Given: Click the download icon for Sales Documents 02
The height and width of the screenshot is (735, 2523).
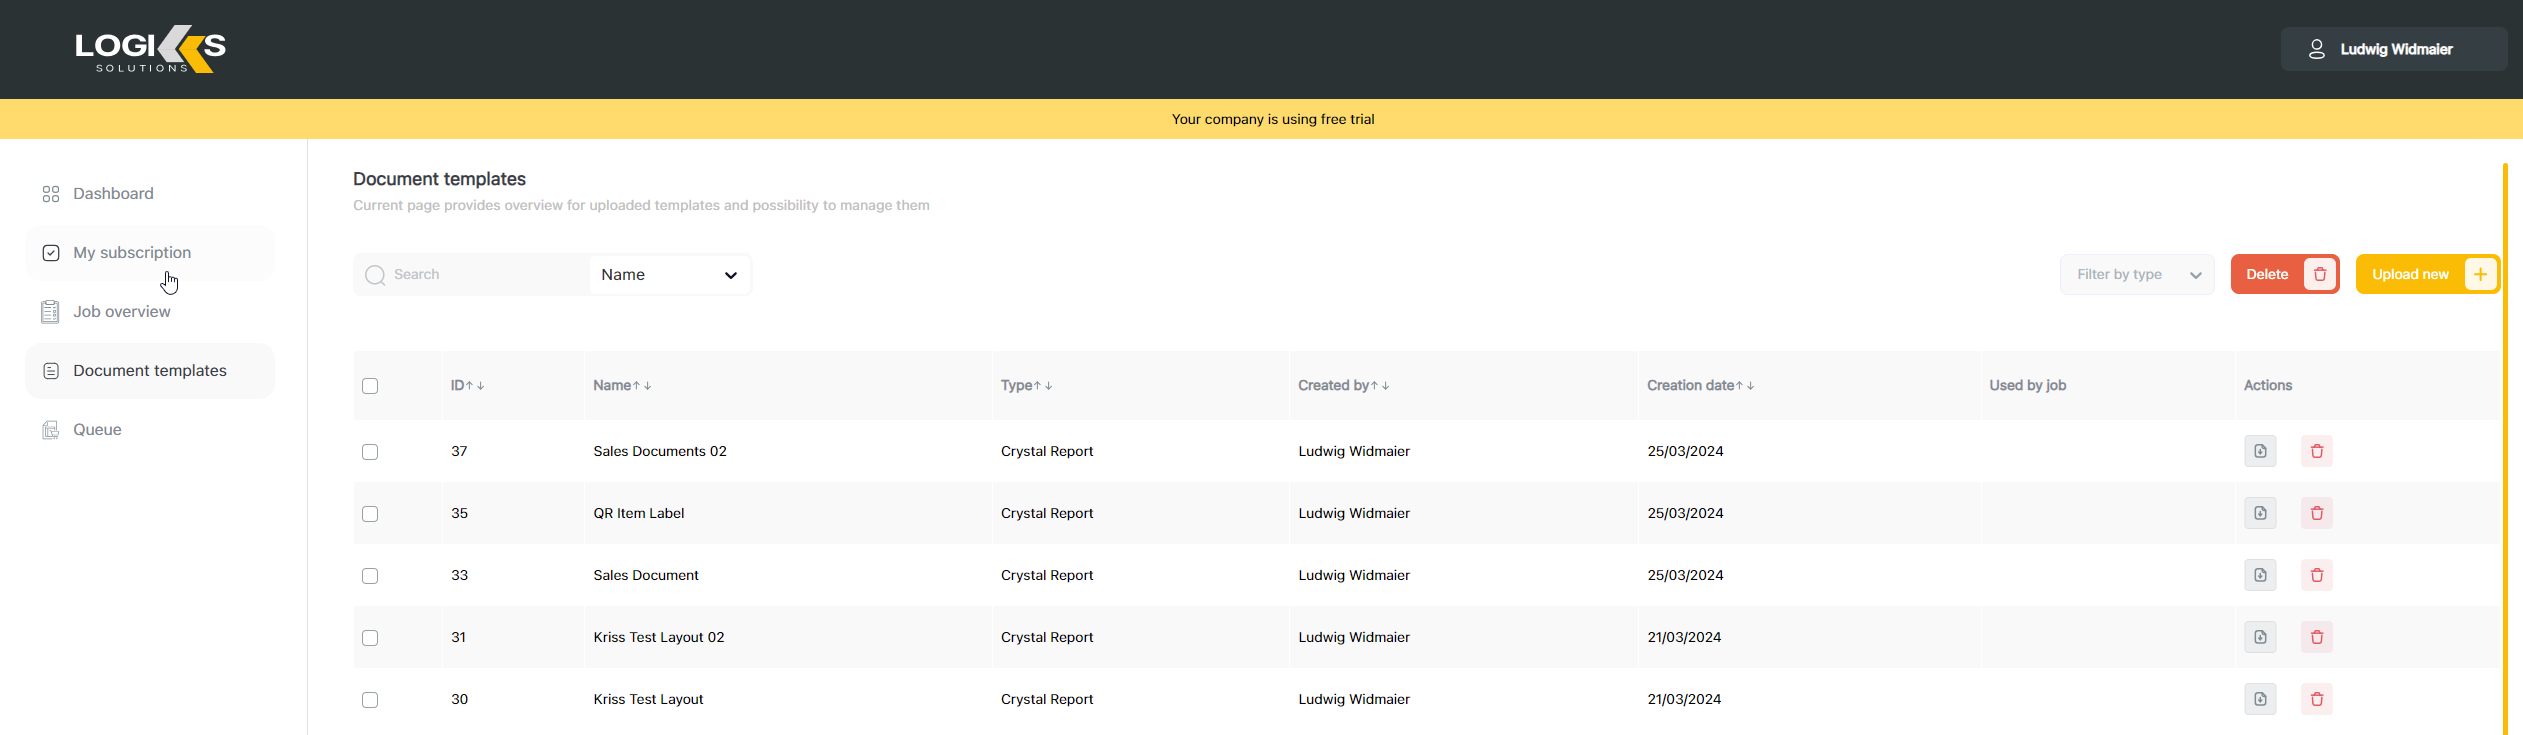Looking at the screenshot, I should [x=2260, y=451].
